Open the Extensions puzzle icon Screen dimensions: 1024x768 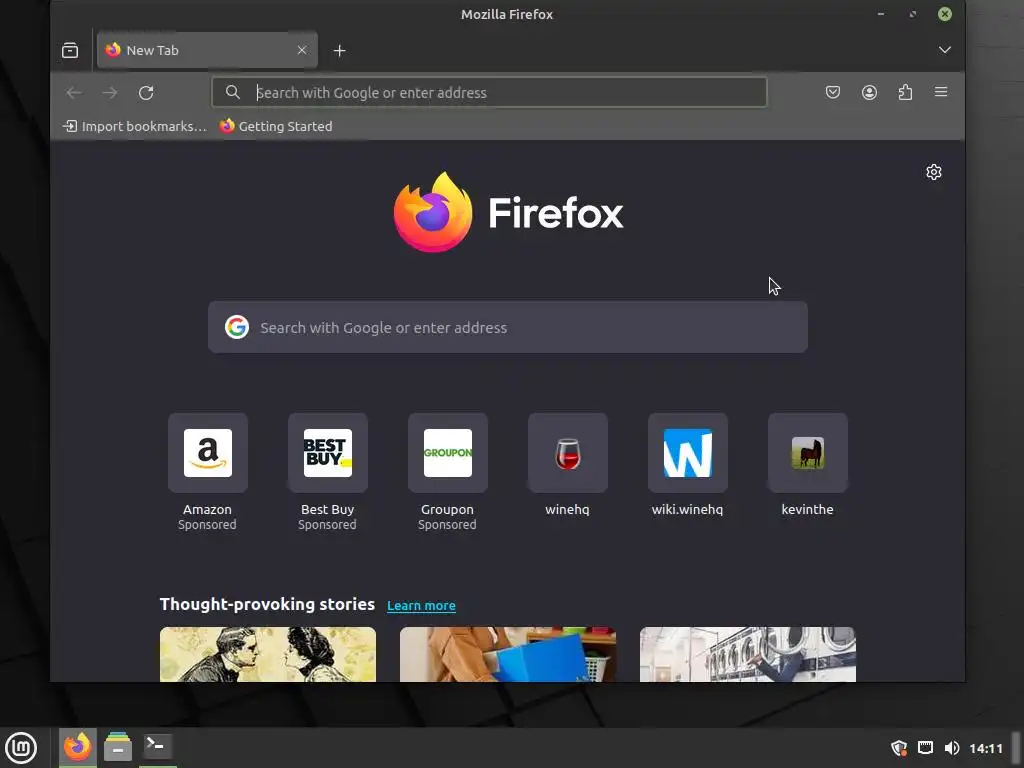(905, 92)
